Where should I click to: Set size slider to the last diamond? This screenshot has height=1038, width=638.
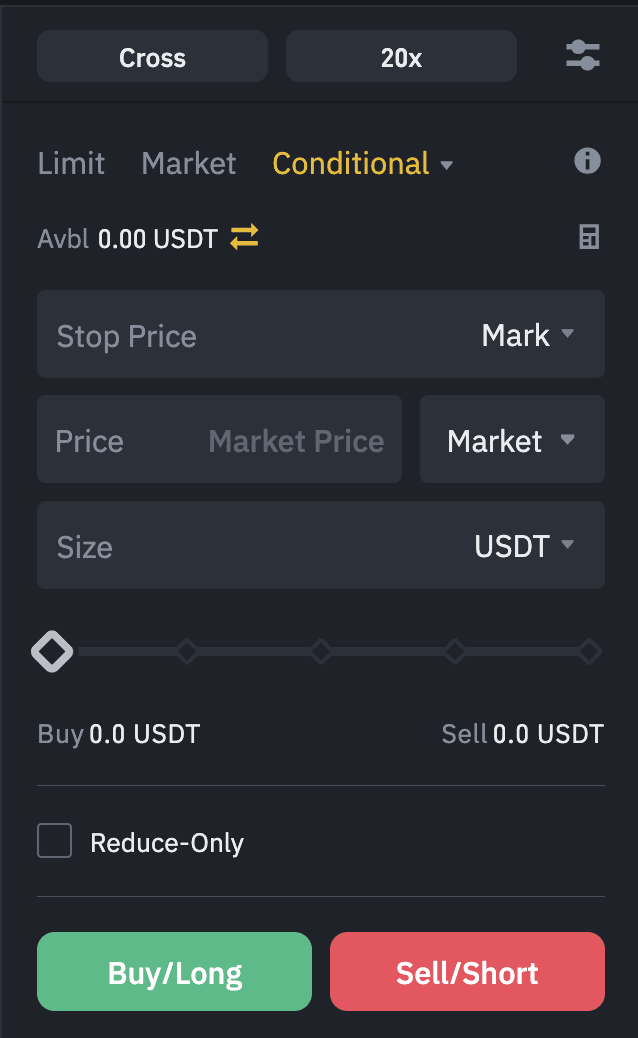point(589,652)
